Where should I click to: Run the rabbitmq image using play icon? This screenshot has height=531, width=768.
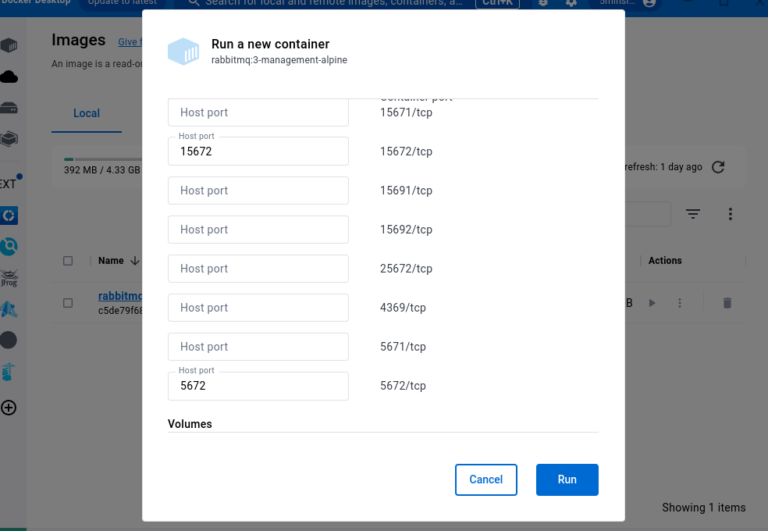point(652,303)
